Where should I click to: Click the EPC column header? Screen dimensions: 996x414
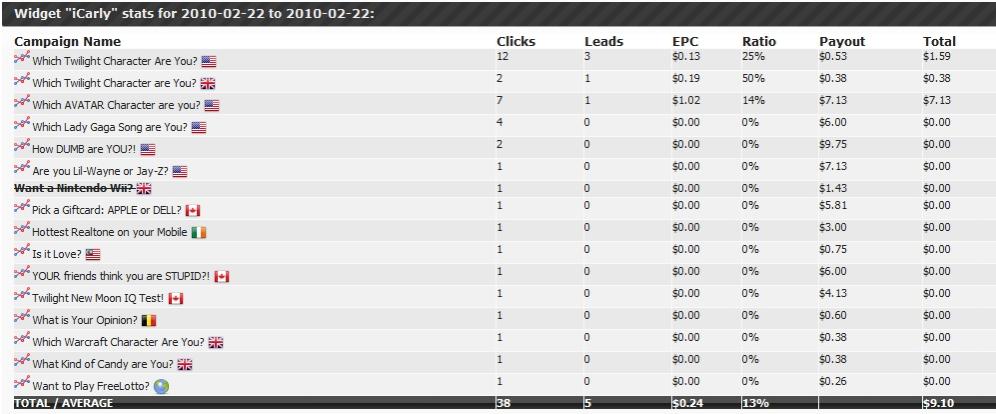pos(686,41)
